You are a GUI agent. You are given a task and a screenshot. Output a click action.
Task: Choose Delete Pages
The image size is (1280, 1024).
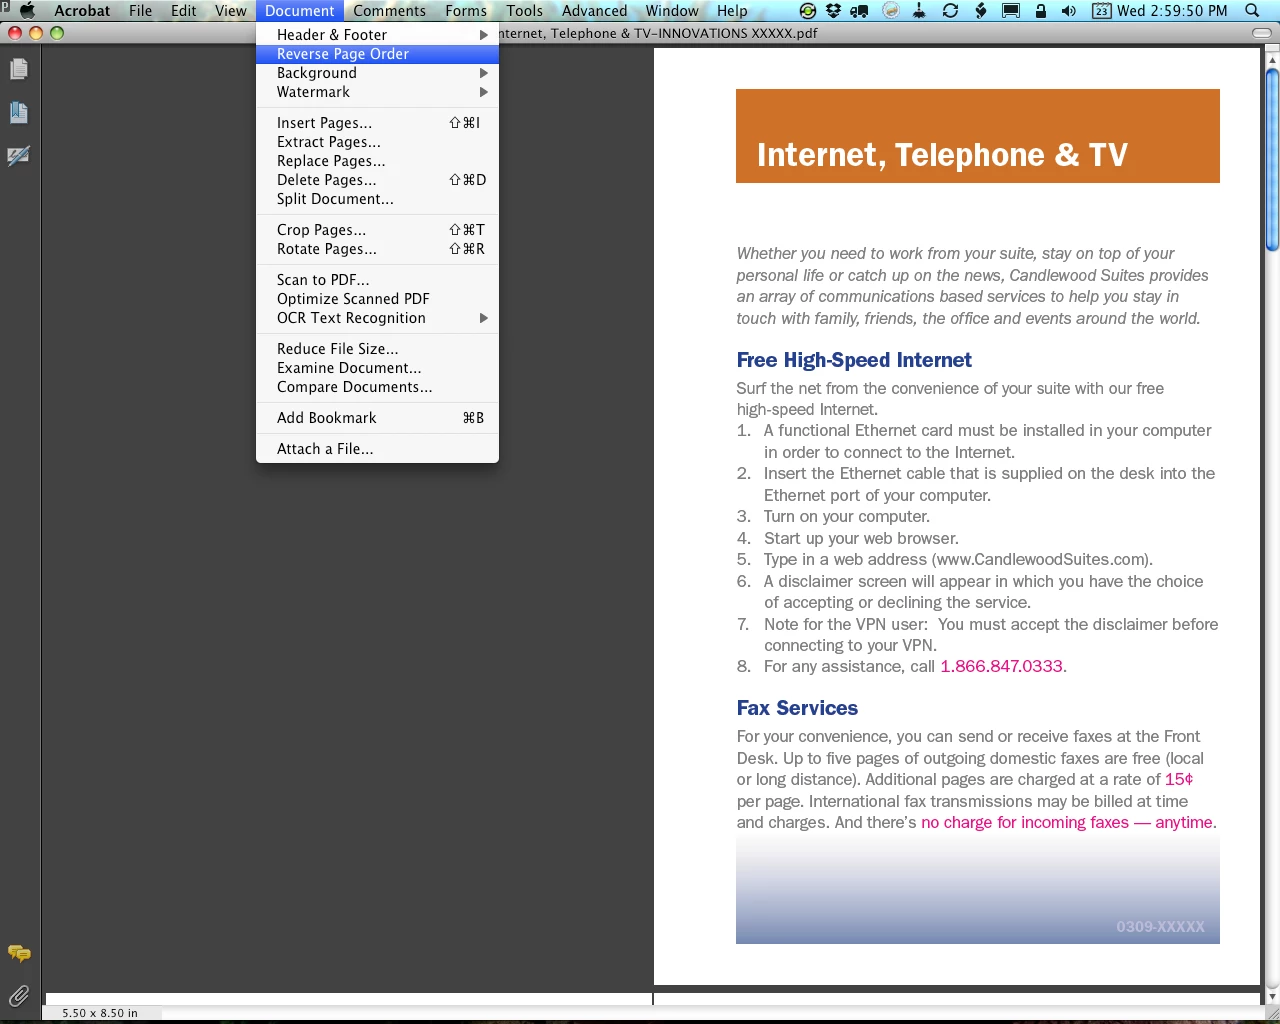coord(377,180)
